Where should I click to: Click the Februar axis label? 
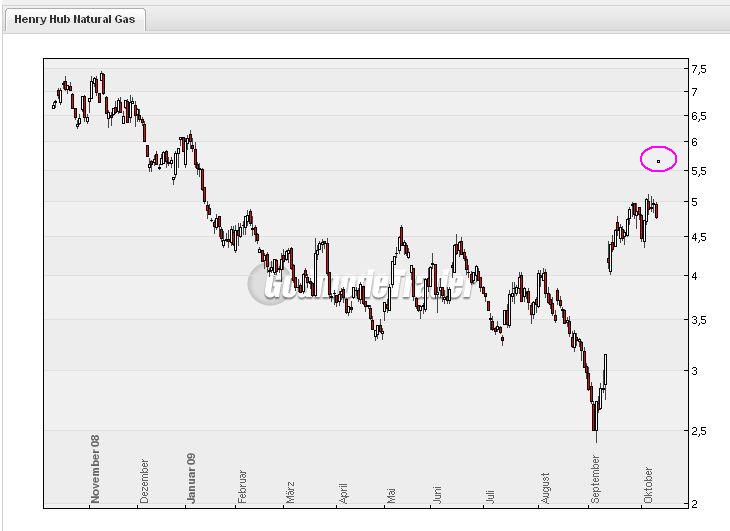pos(242,487)
